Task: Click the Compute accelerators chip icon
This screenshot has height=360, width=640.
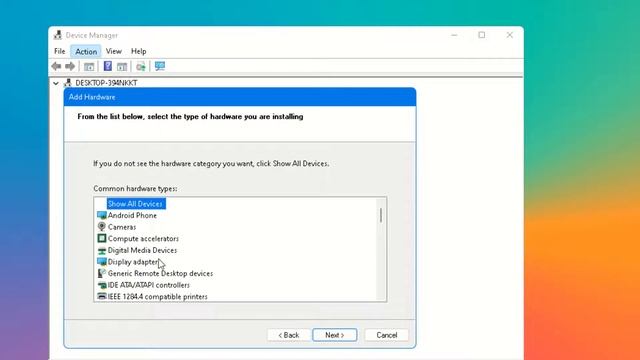Action: 102,238
